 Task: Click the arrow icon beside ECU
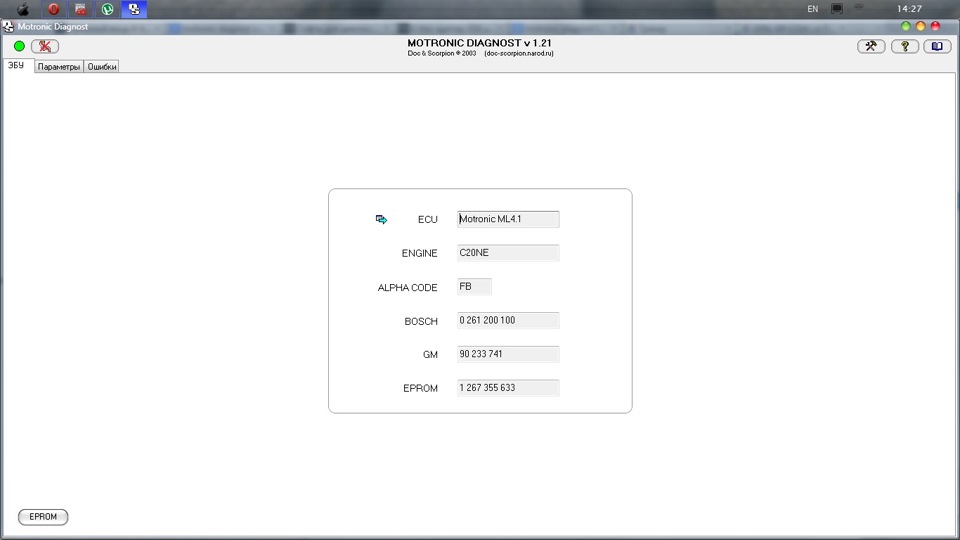point(381,219)
